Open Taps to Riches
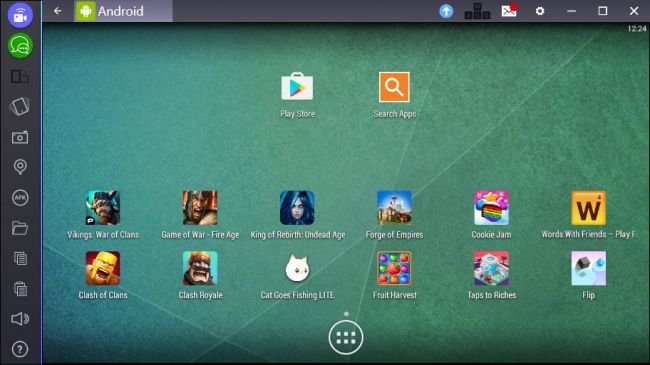This screenshot has width=650, height=365. tap(491, 268)
